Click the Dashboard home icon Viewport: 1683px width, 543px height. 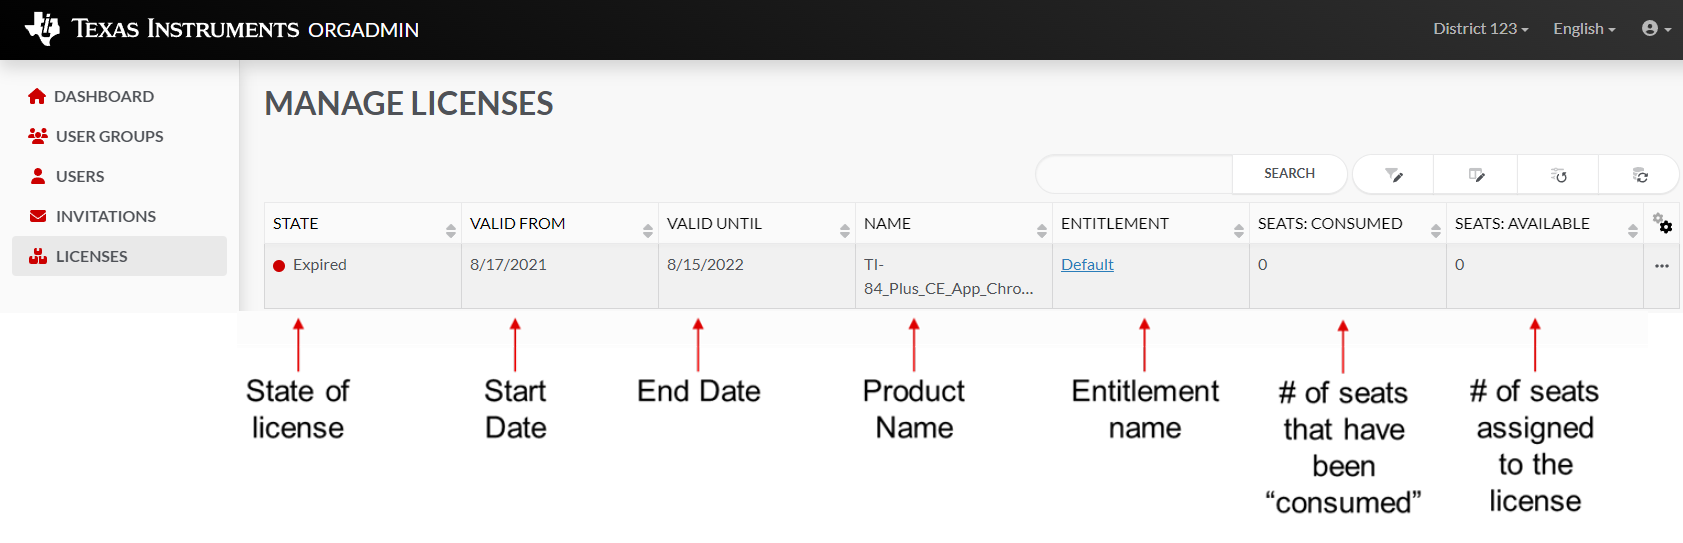click(x=37, y=96)
